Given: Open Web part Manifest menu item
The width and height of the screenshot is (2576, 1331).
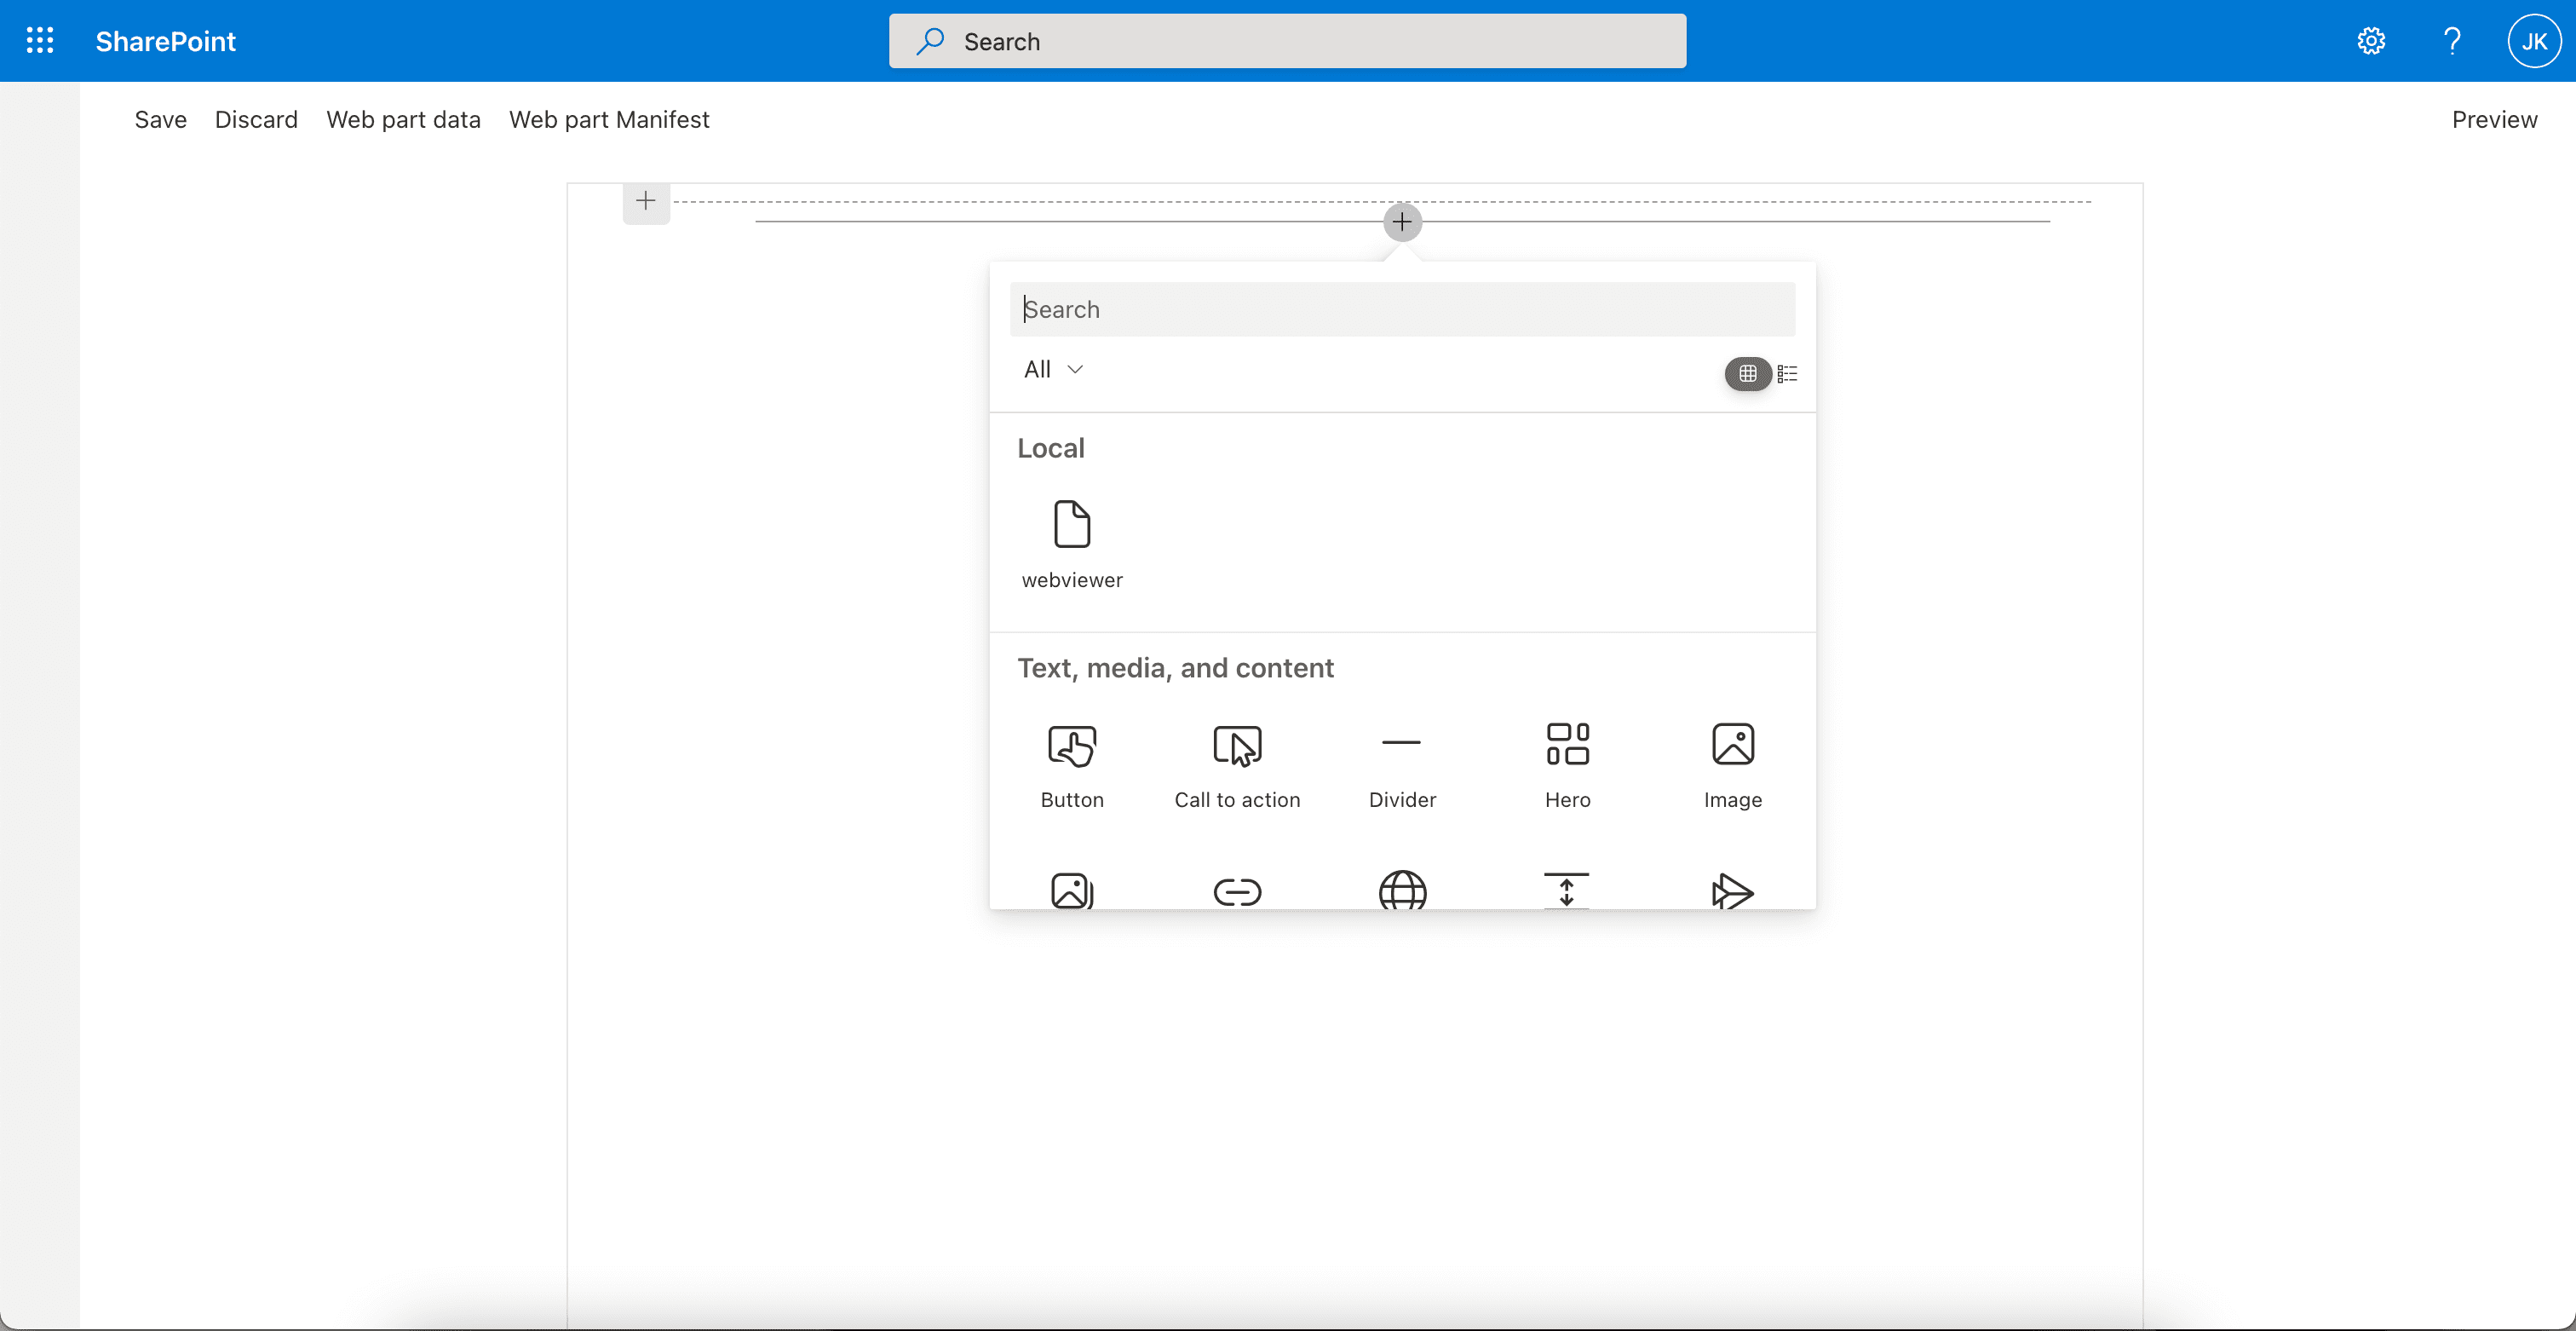Looking at the screenshot, I should point(609,119).
